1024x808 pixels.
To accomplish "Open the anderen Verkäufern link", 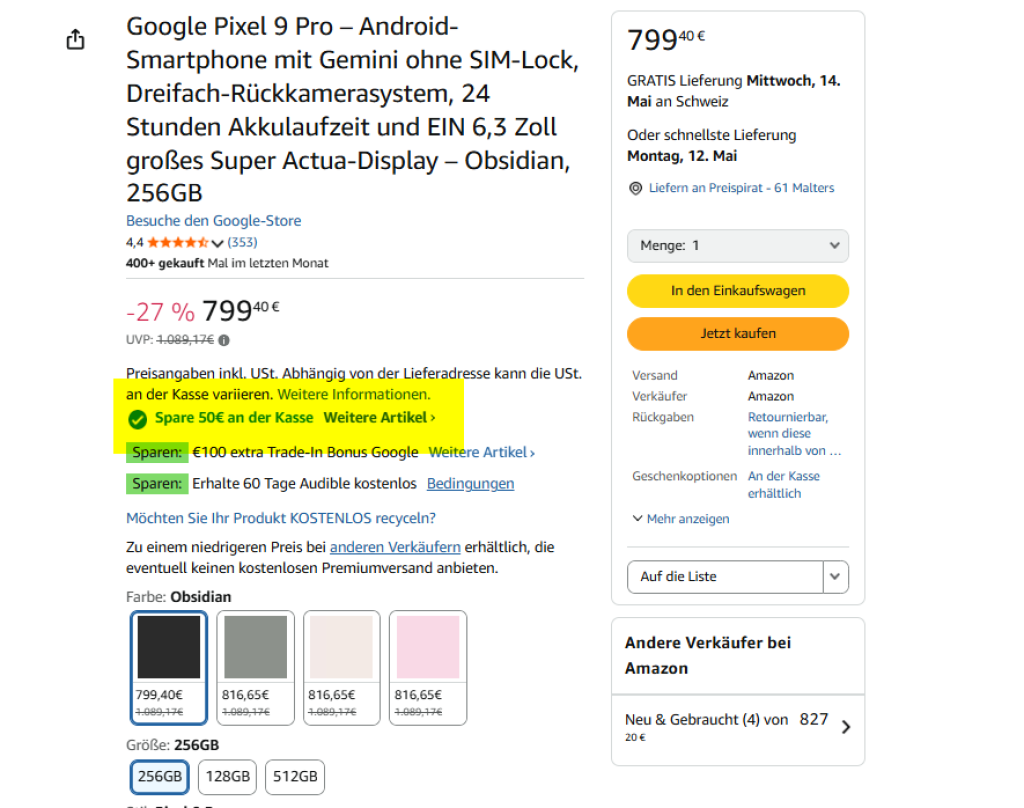I will tap(395, 547).
